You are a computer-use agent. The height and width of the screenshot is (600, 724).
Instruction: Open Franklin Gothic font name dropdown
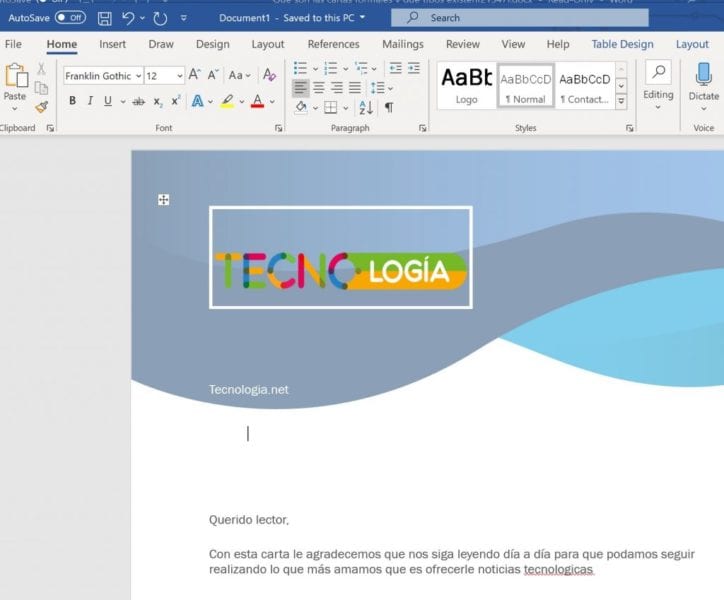pyautogui.click(x=138, y=76)
